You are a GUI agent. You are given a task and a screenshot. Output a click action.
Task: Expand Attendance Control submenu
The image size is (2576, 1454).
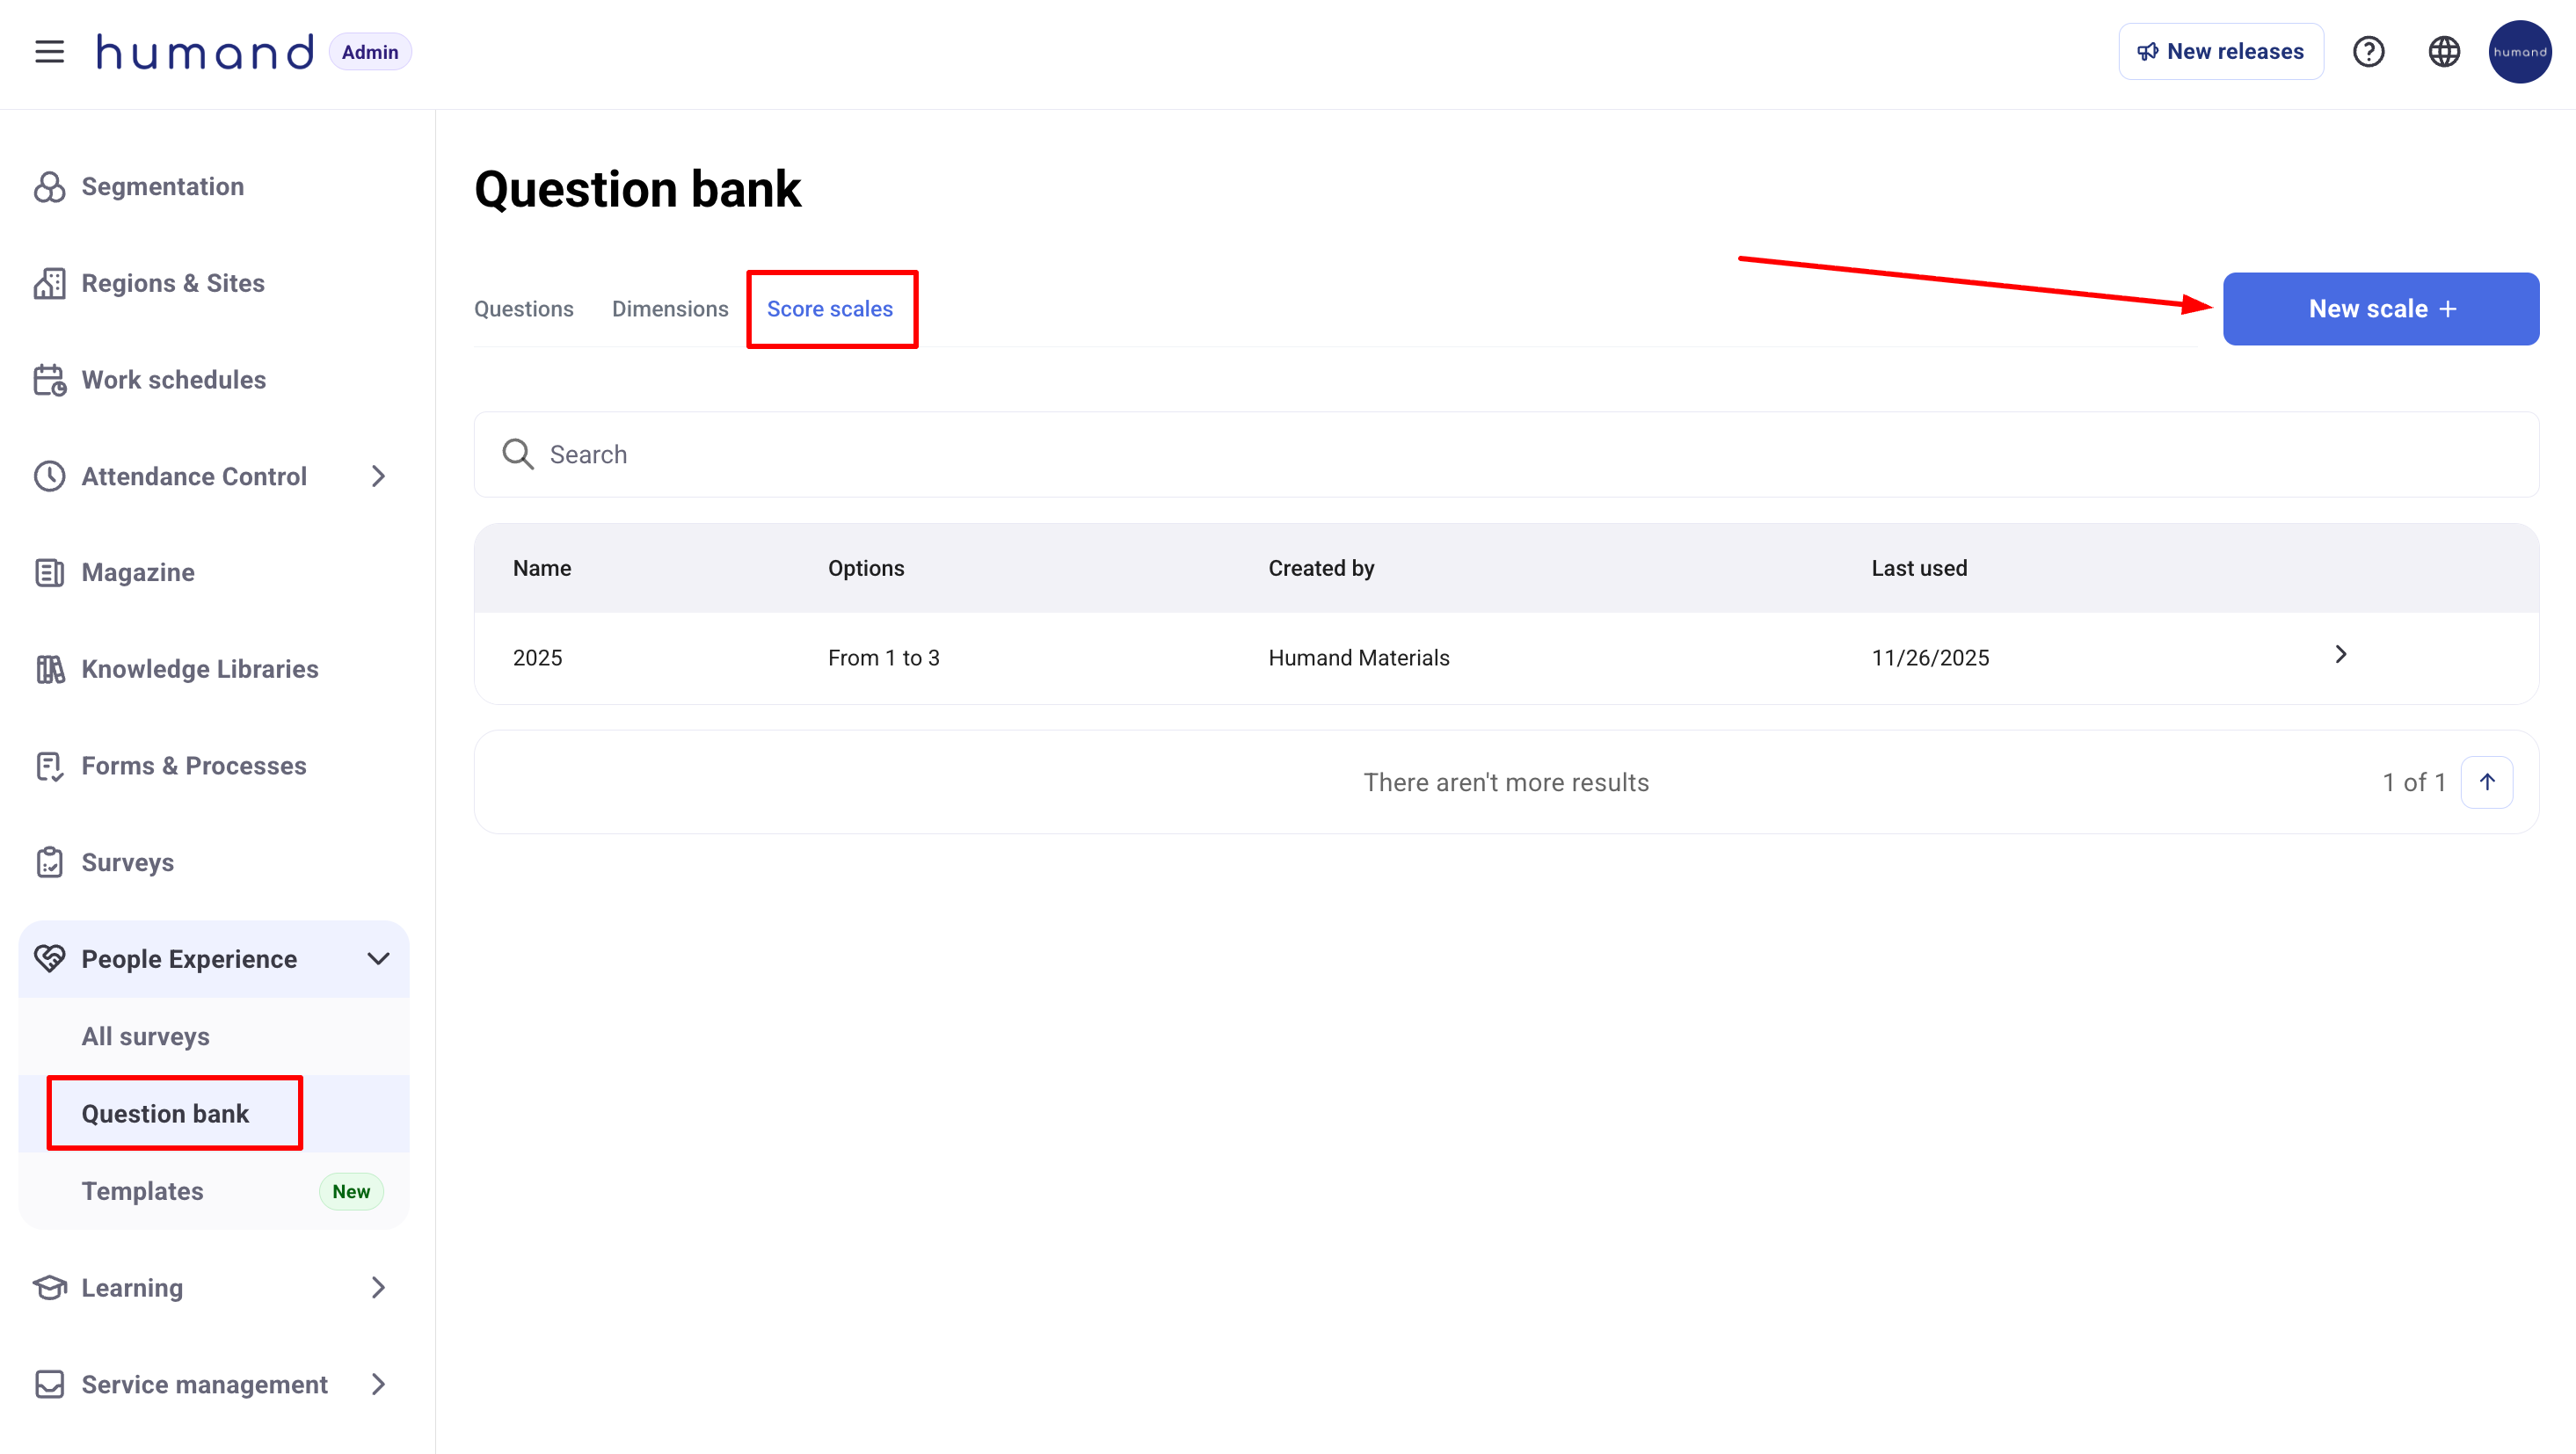(378, 476)
